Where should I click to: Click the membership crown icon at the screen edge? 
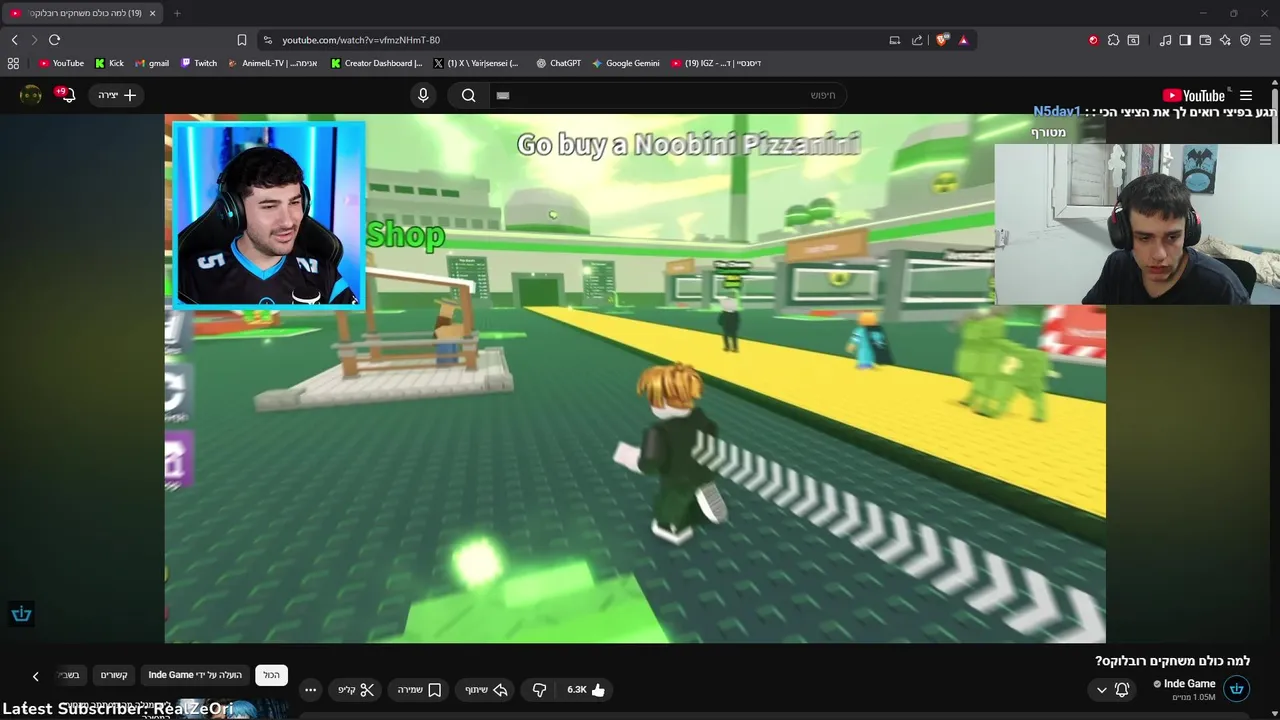pyautogui.click(x=21, y=614)
